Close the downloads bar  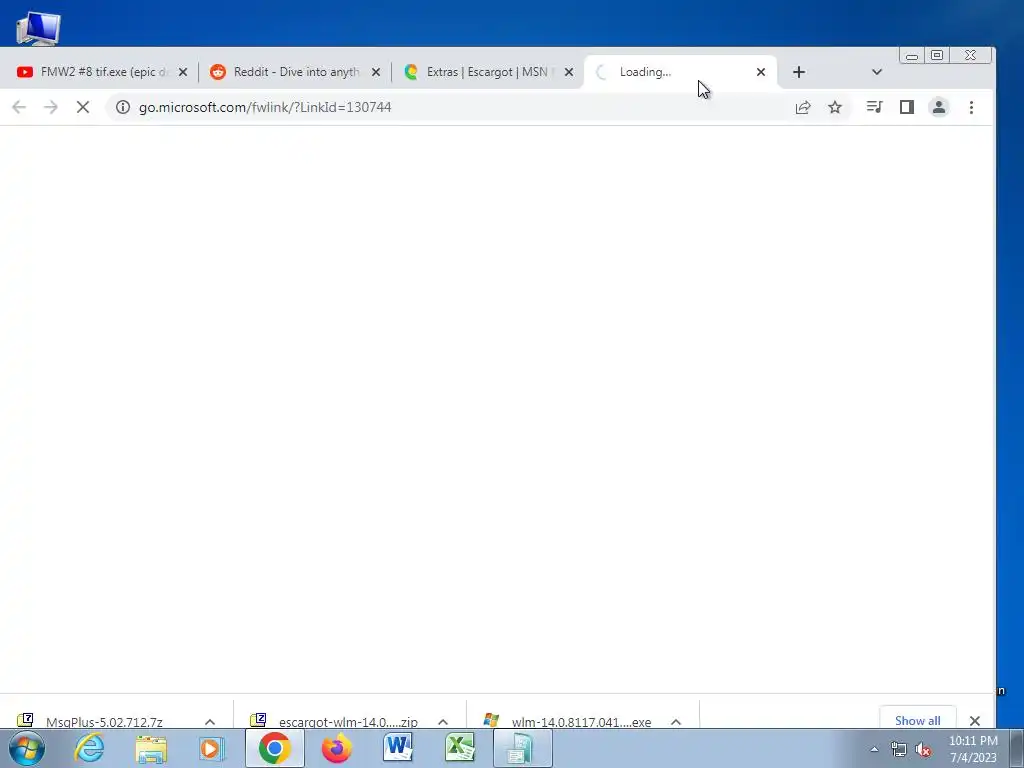click(x=975, y=721)
